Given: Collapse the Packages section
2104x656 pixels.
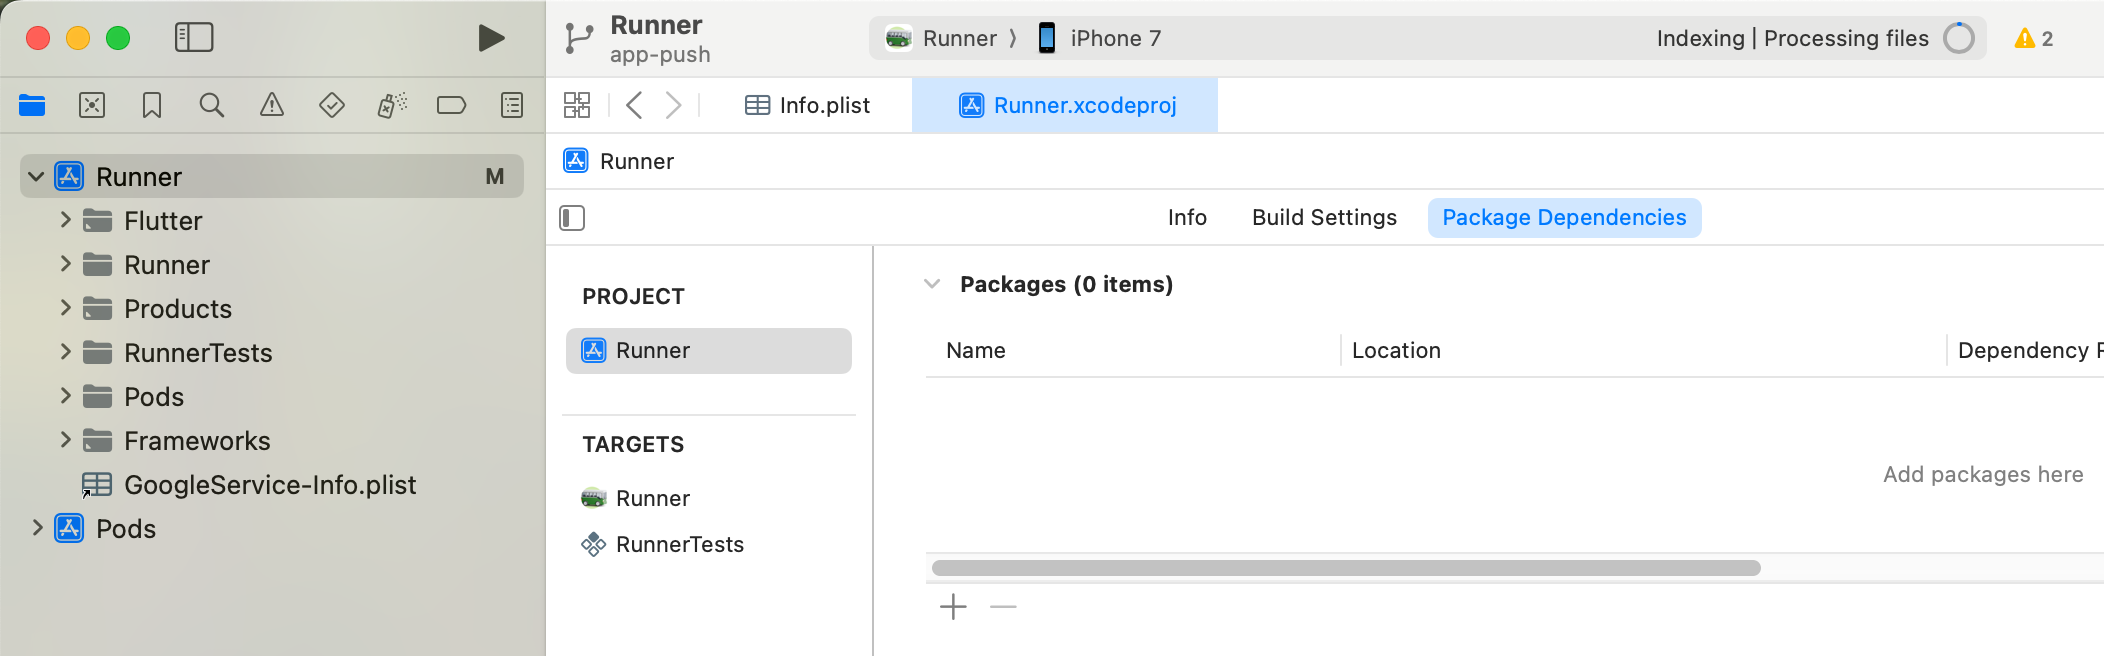Looking at the screenshot, I should coord(932,284).
